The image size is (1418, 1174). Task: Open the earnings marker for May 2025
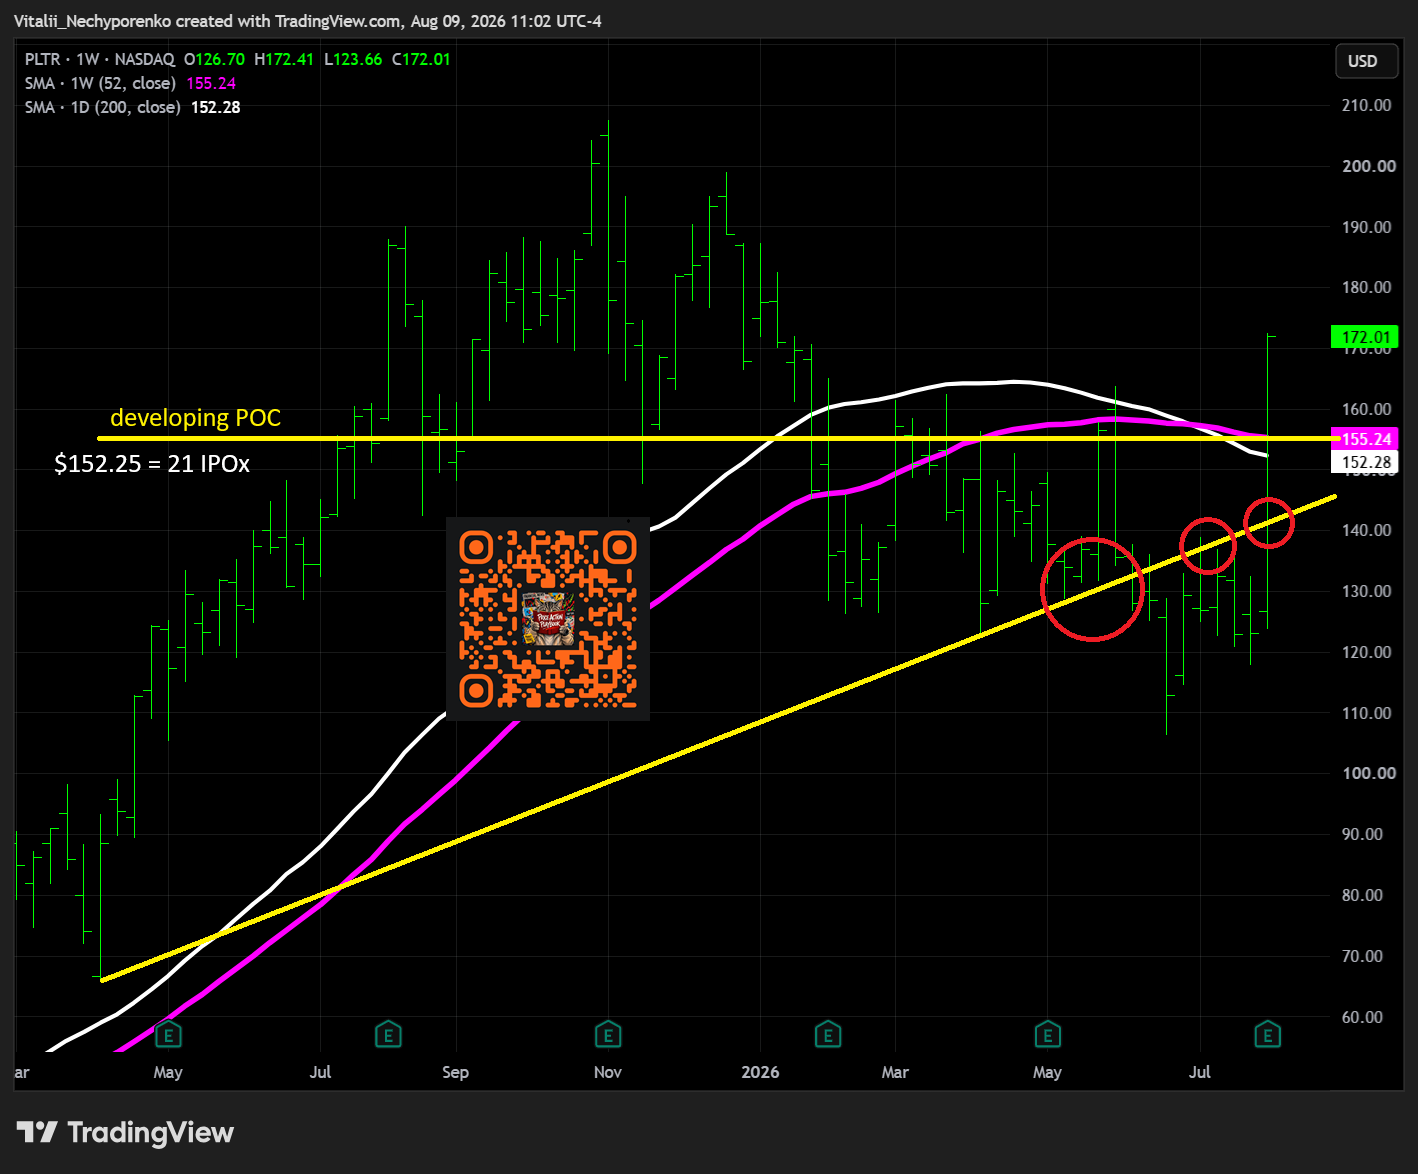click(x=169, y=1035)
